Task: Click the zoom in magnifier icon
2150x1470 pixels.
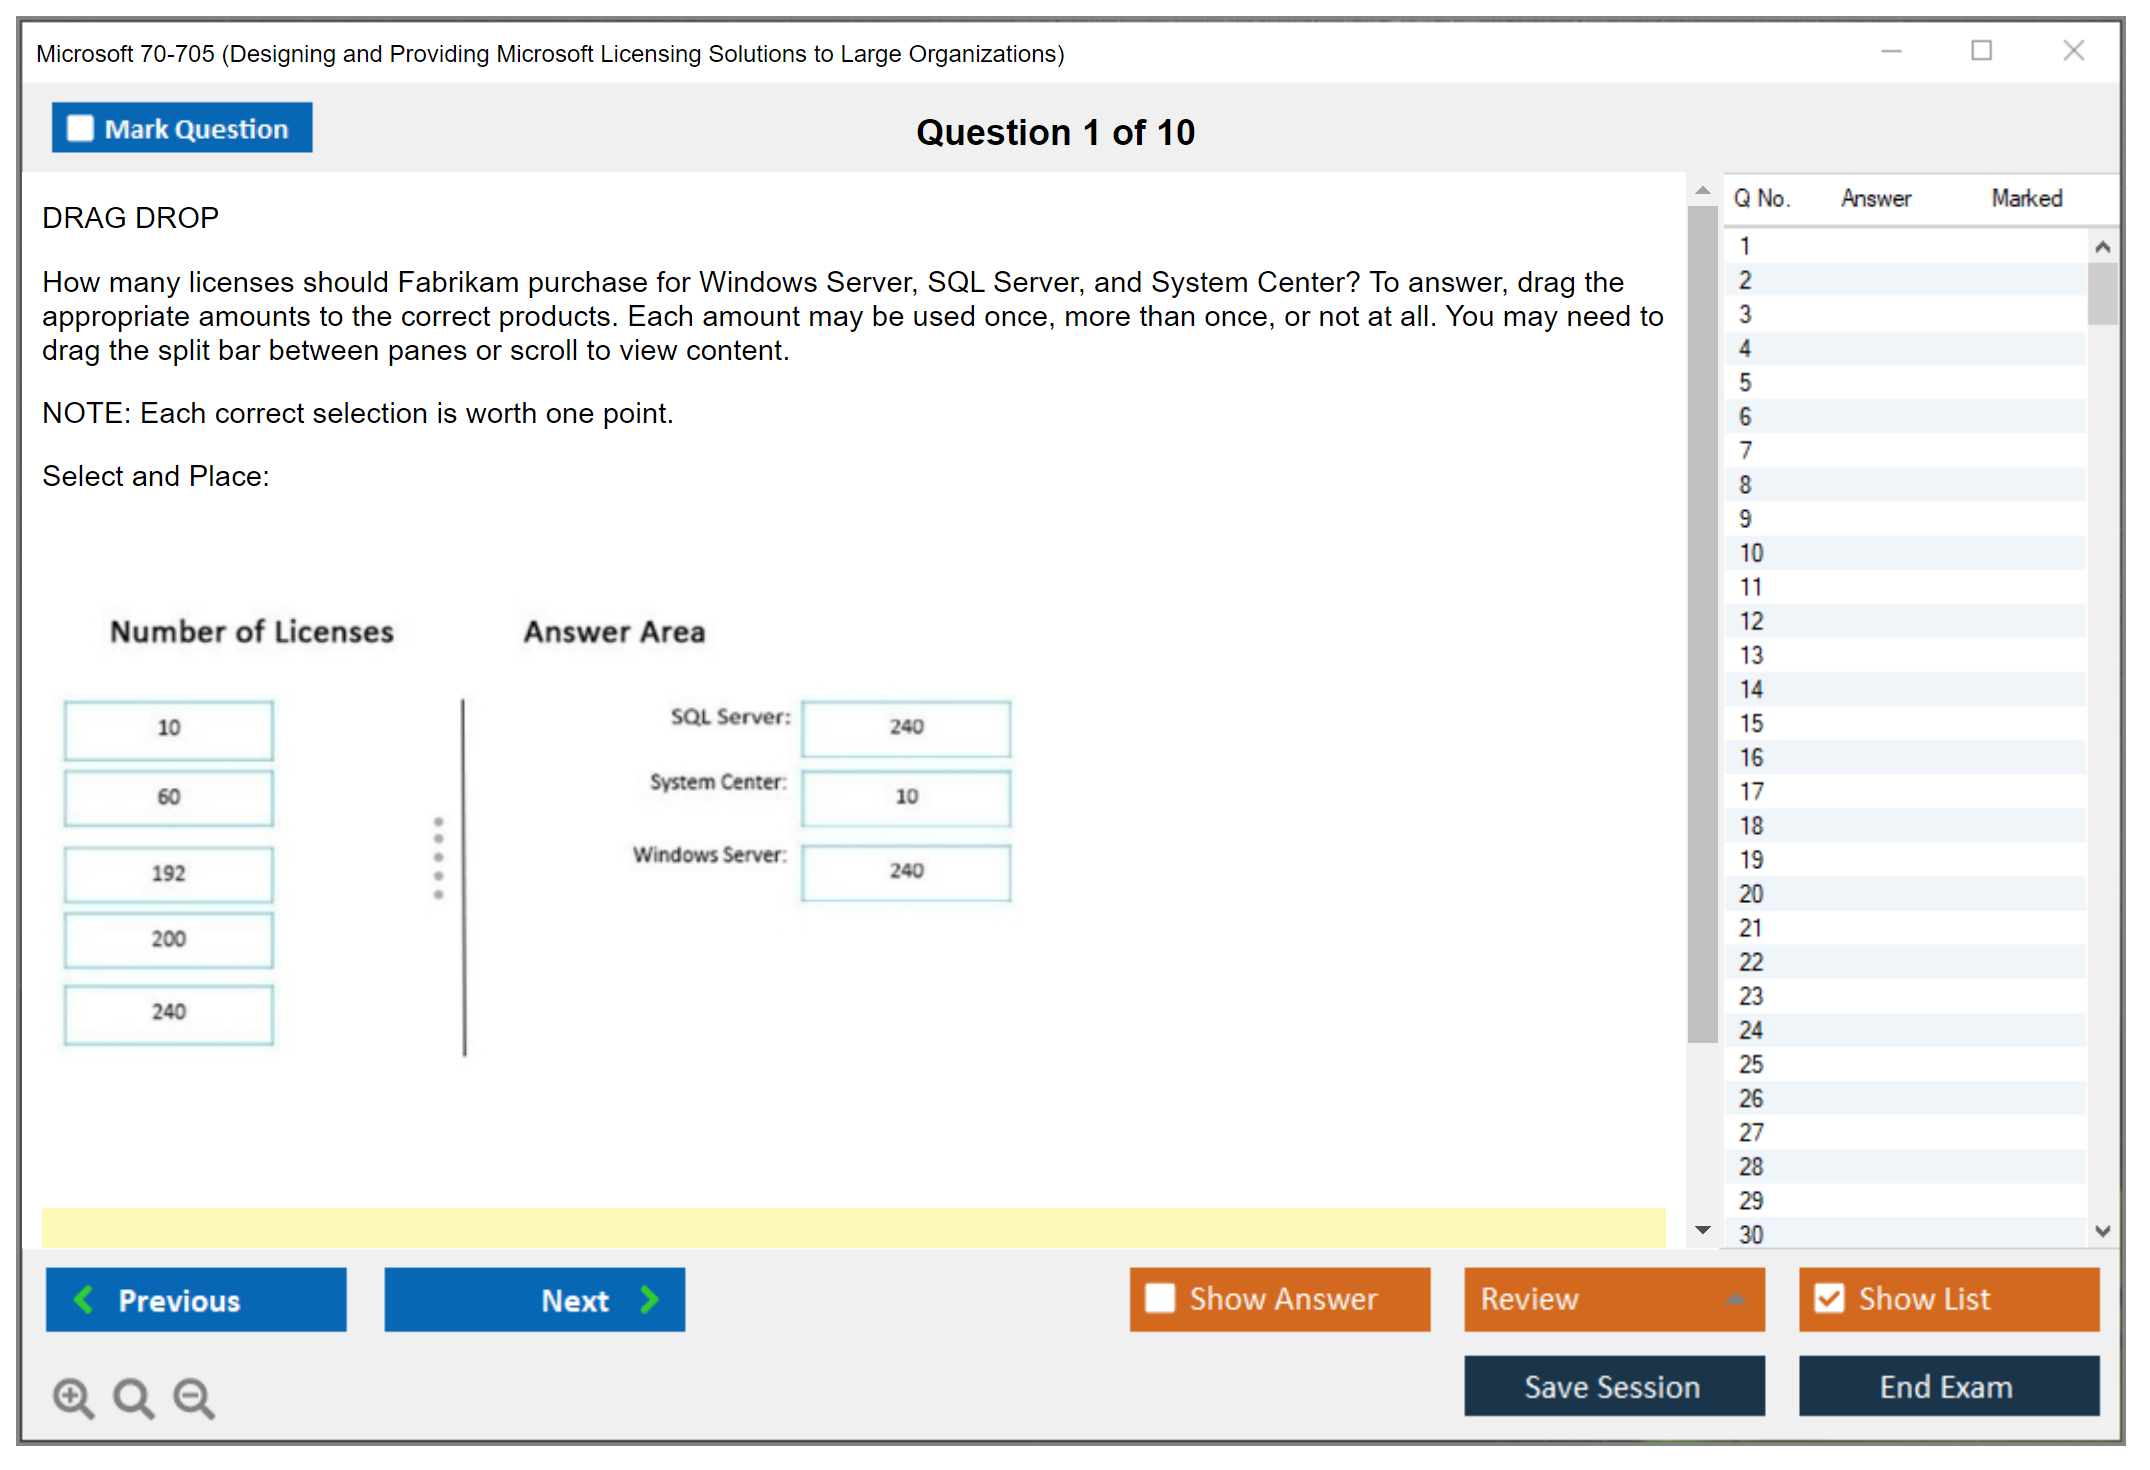Action: pyautogui.click(x=73, y=1397)
